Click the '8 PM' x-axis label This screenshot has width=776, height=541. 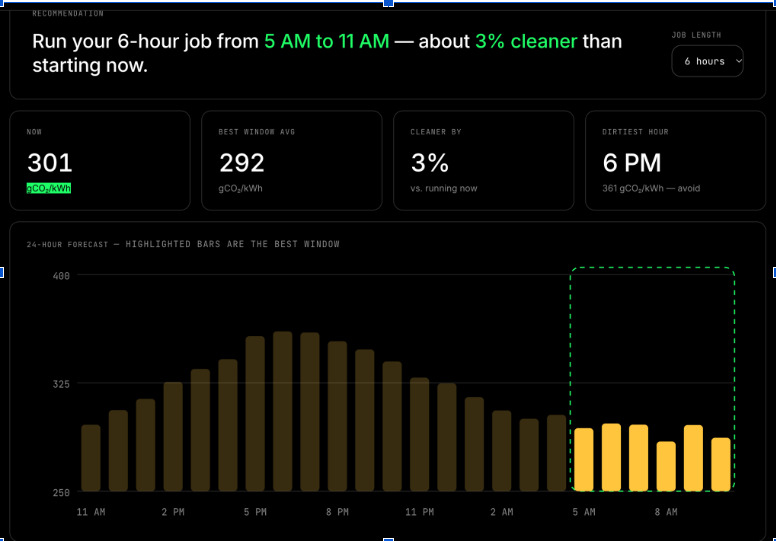338,512
